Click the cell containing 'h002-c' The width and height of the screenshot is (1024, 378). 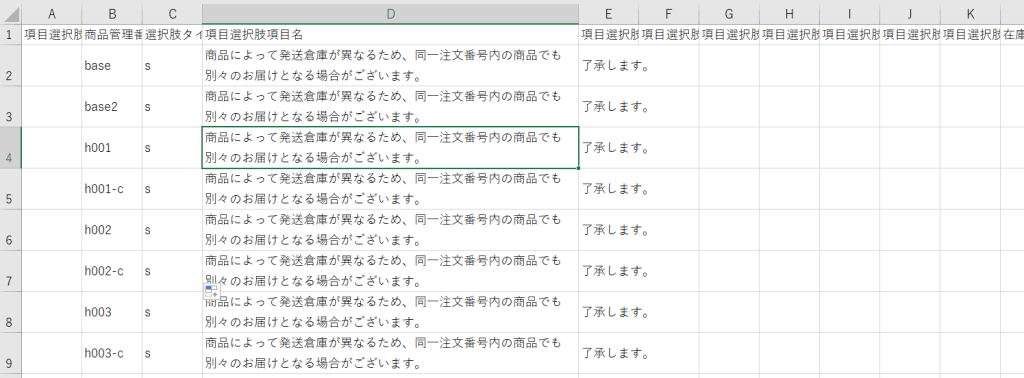112,271
